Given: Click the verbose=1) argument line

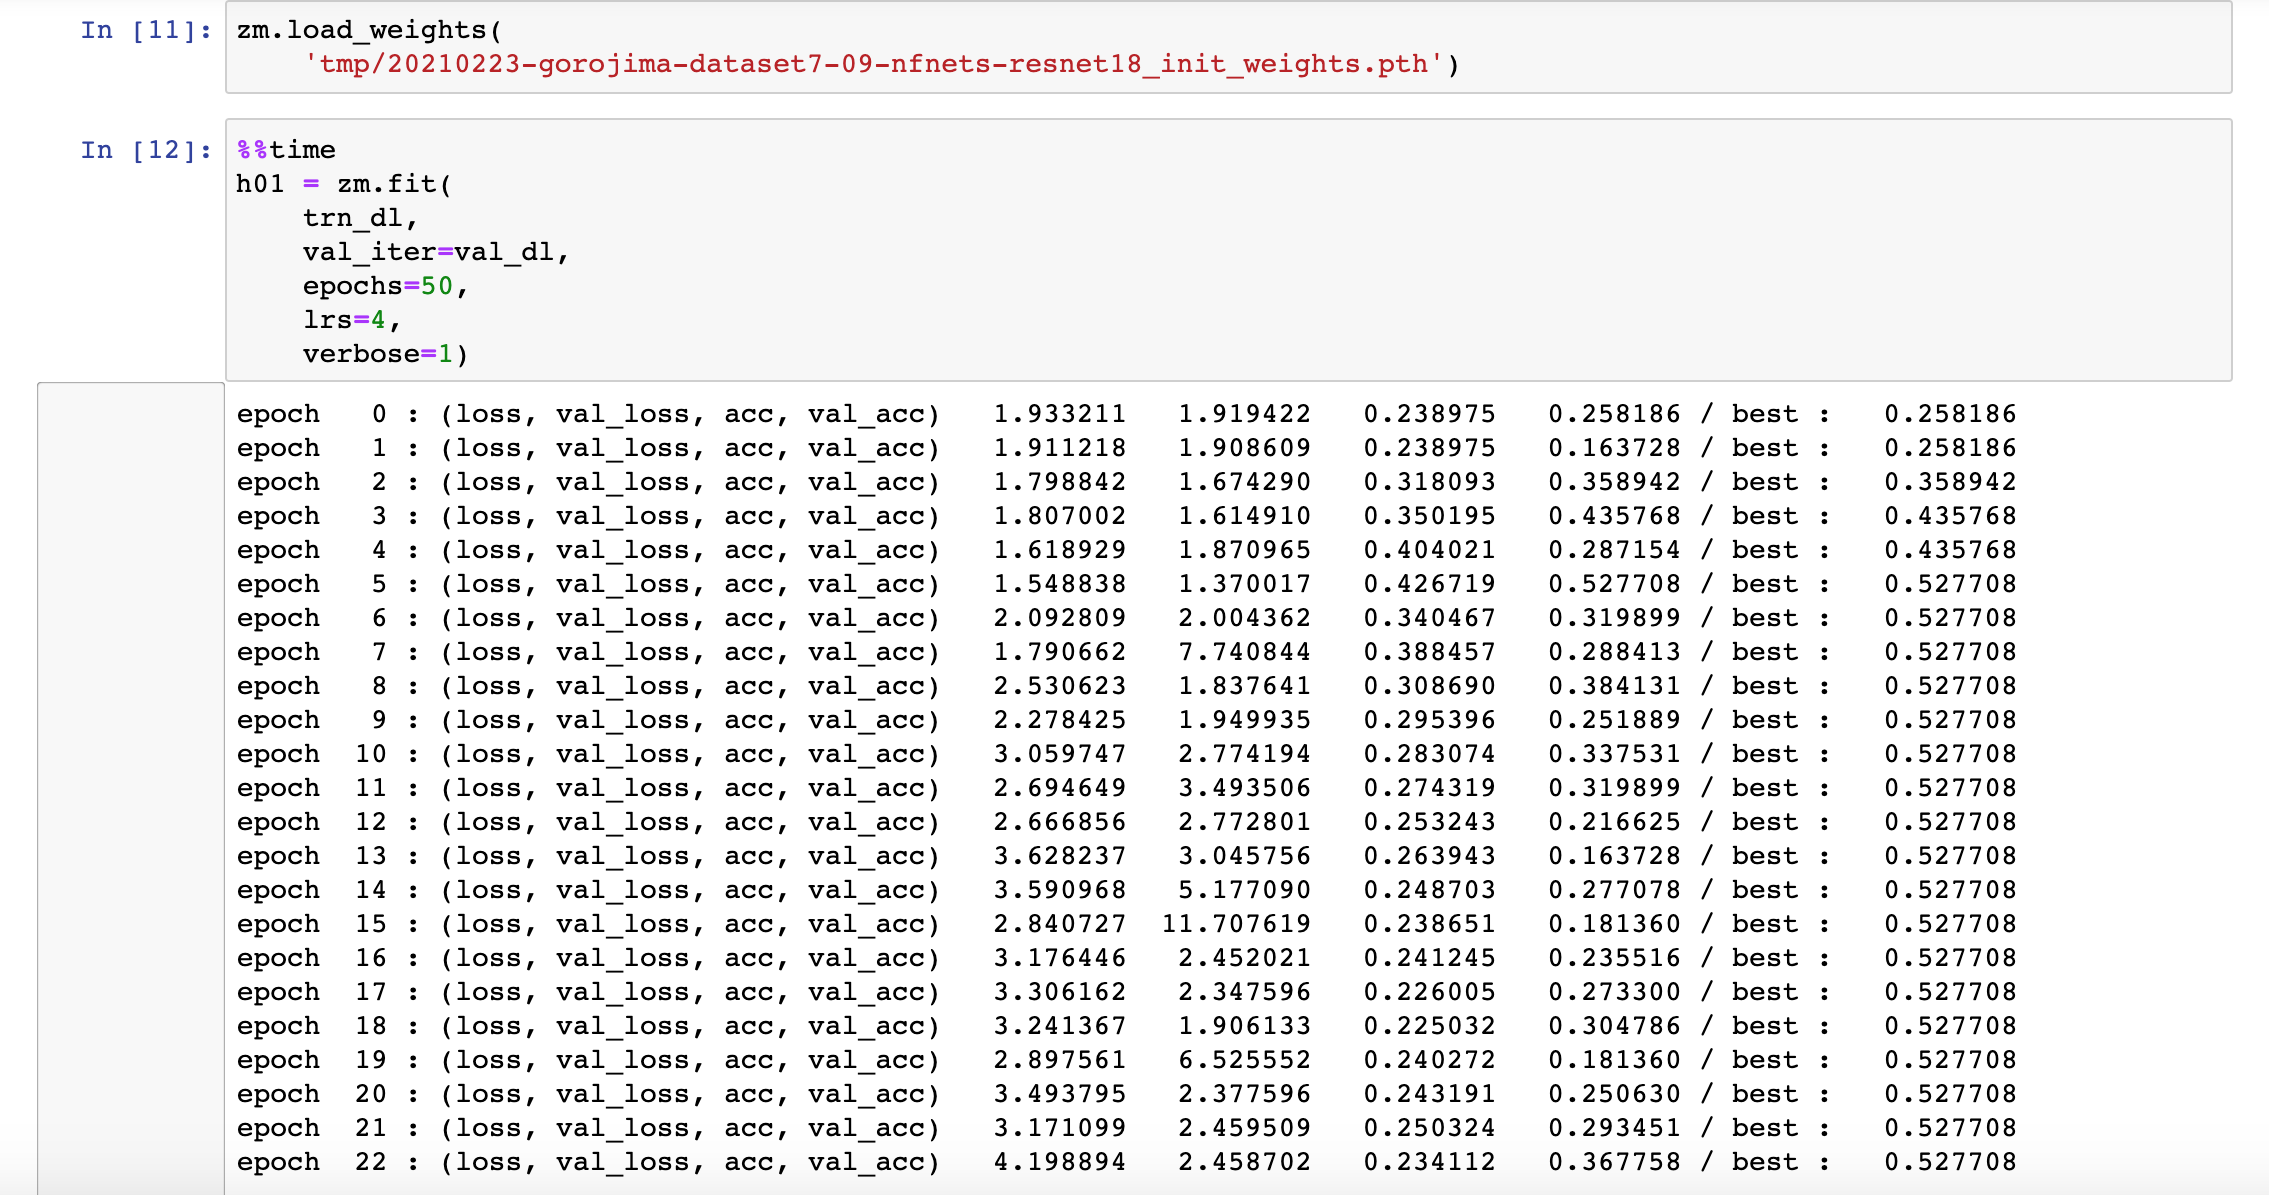Looking at the screenshot, I should click(386, 354).
